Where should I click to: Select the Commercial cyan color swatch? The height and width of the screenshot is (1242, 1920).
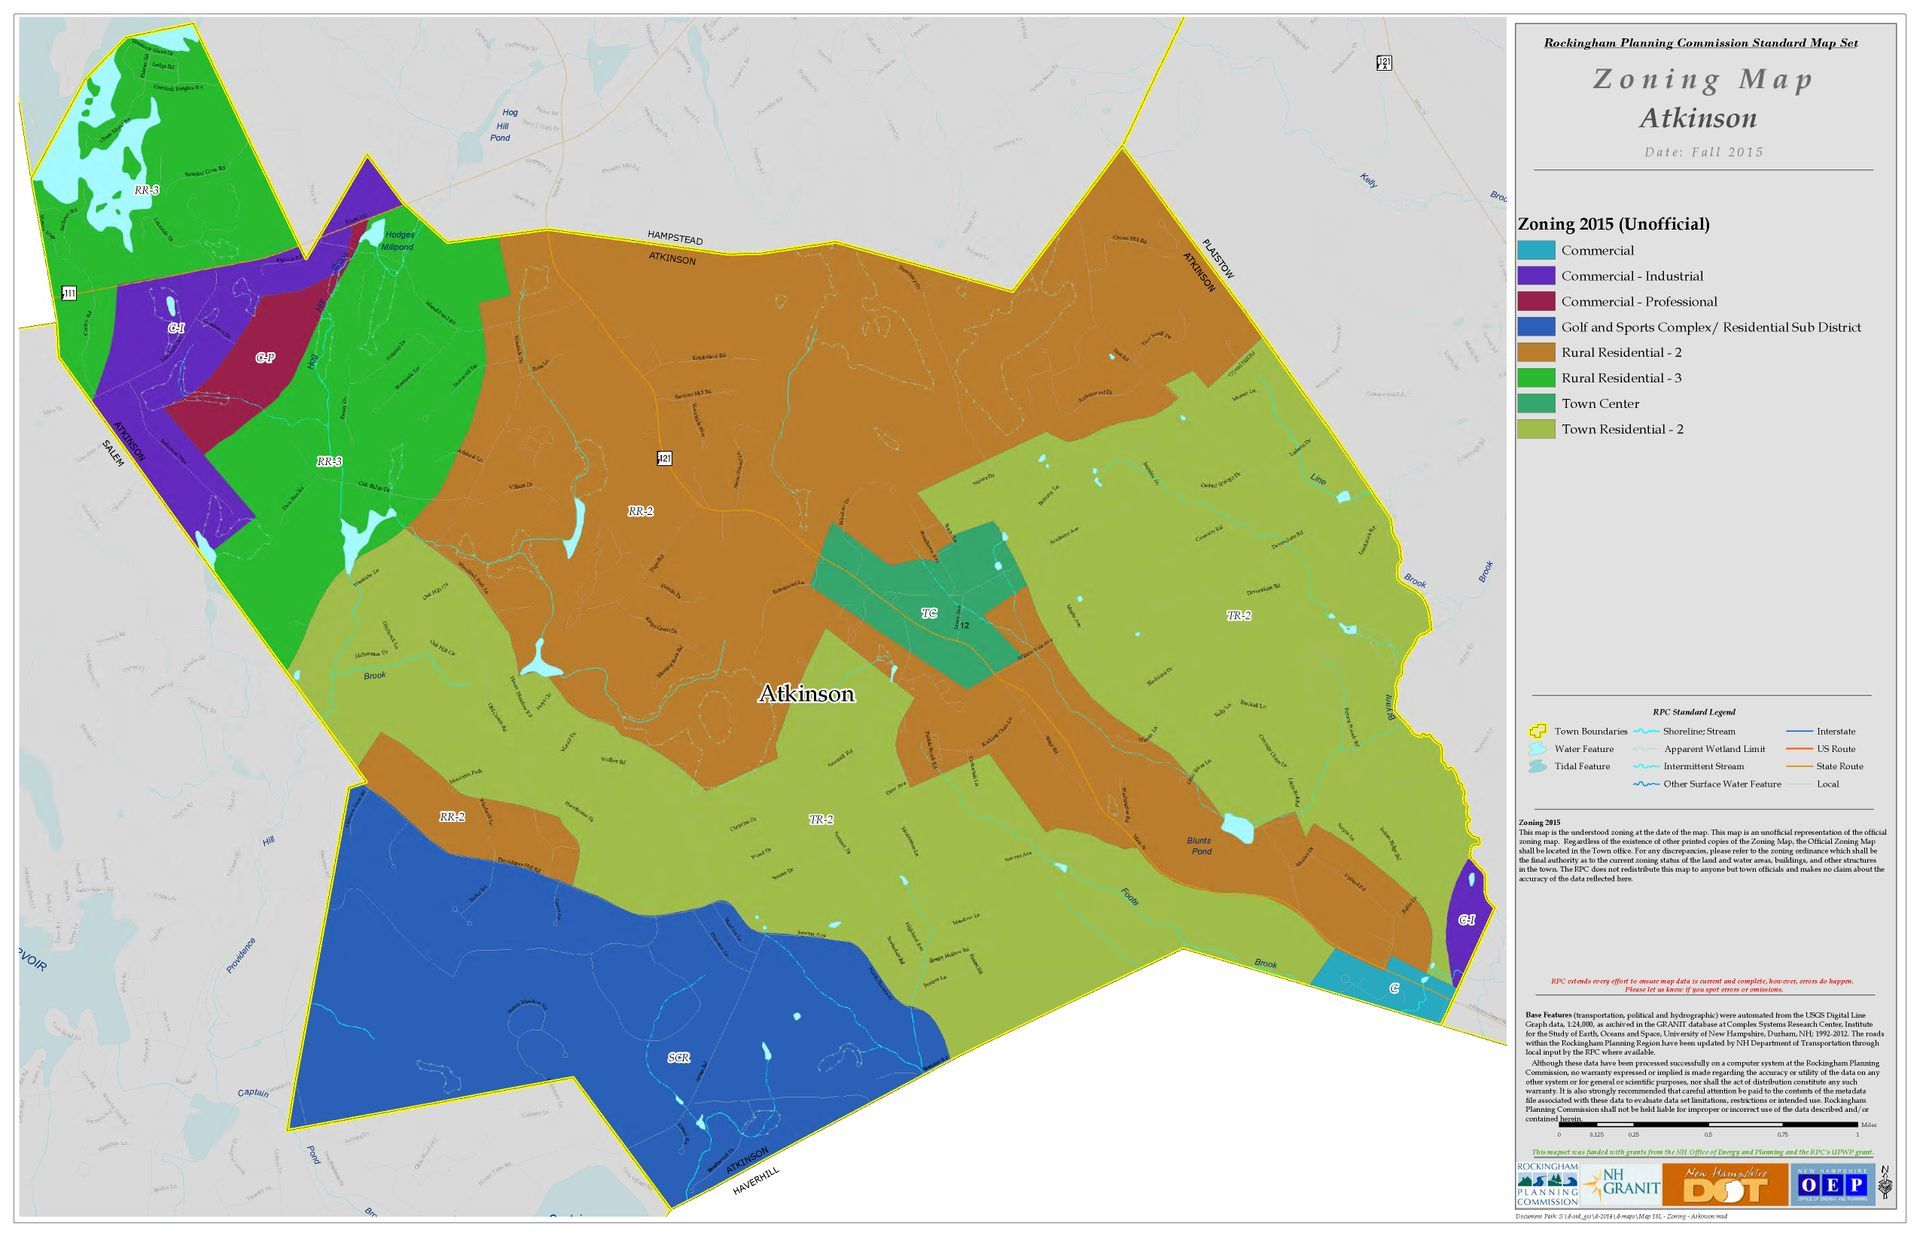pos(1537,250)
